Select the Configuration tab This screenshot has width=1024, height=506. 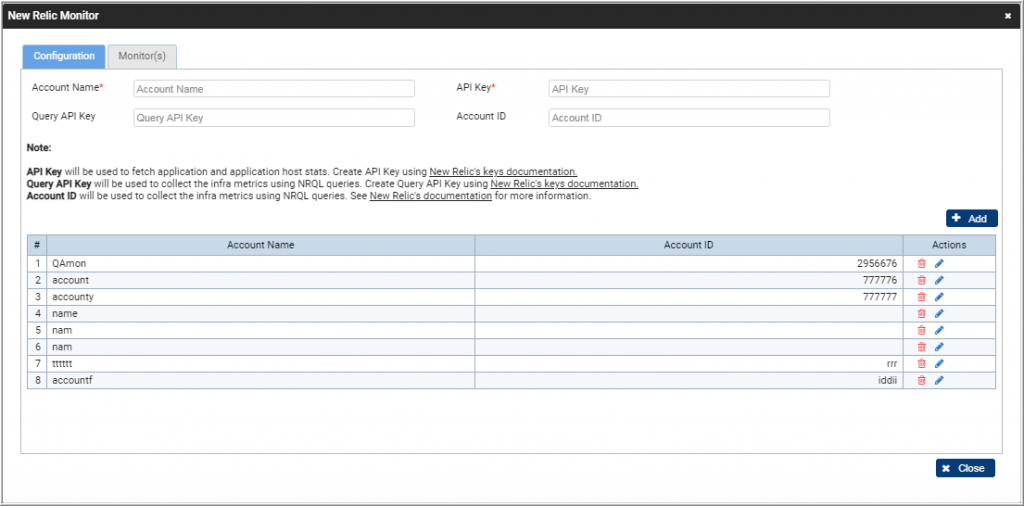[64, 56]
